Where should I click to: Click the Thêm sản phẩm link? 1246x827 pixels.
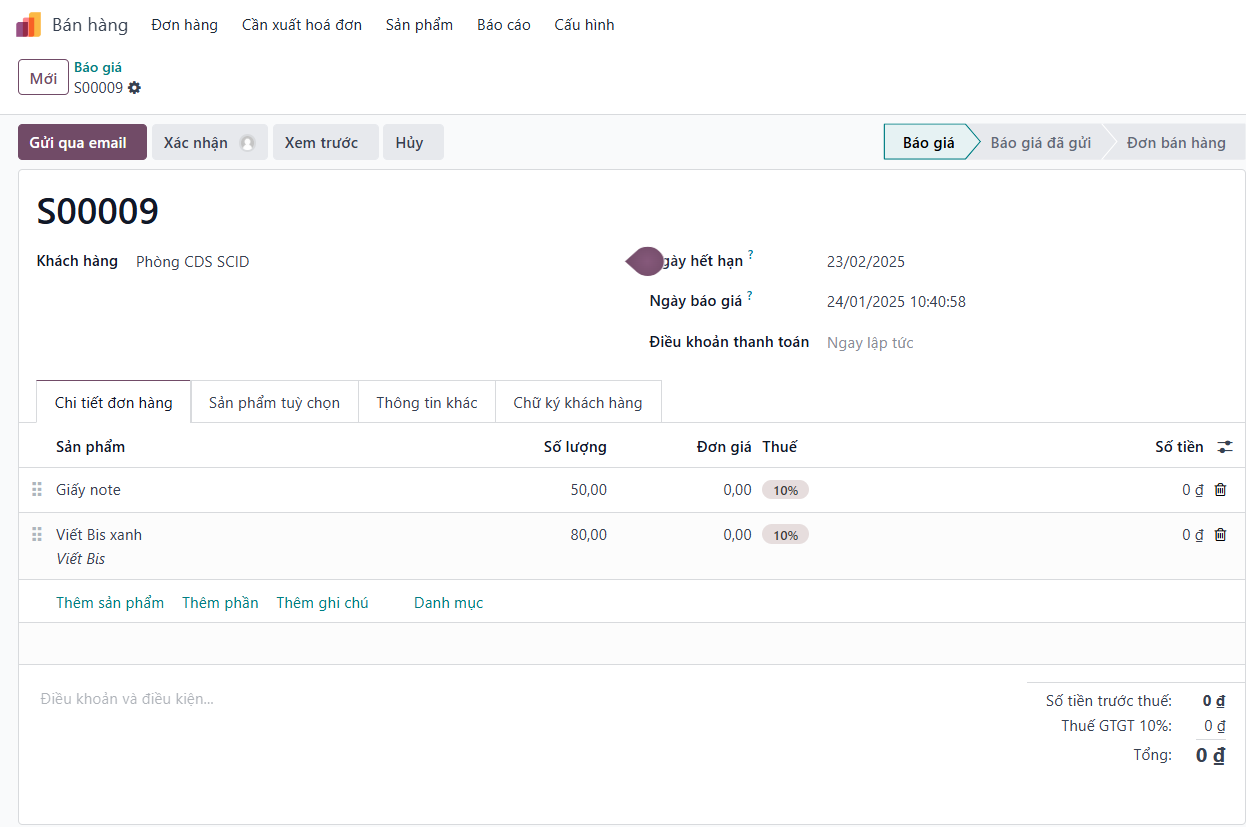[110, 603]
